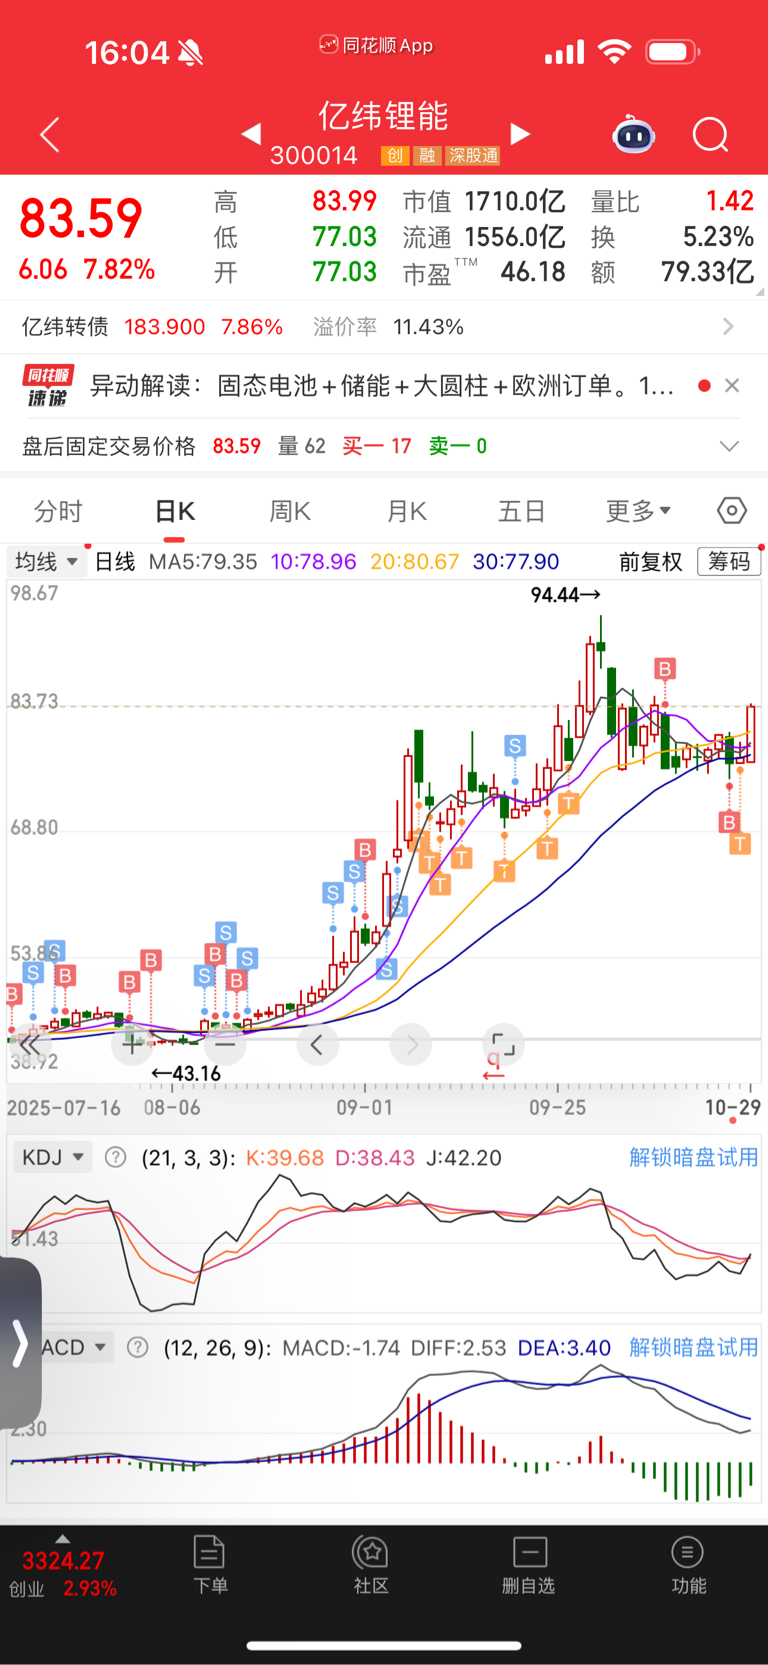Zoom out chart with minus button

(x=225, y=1045)
